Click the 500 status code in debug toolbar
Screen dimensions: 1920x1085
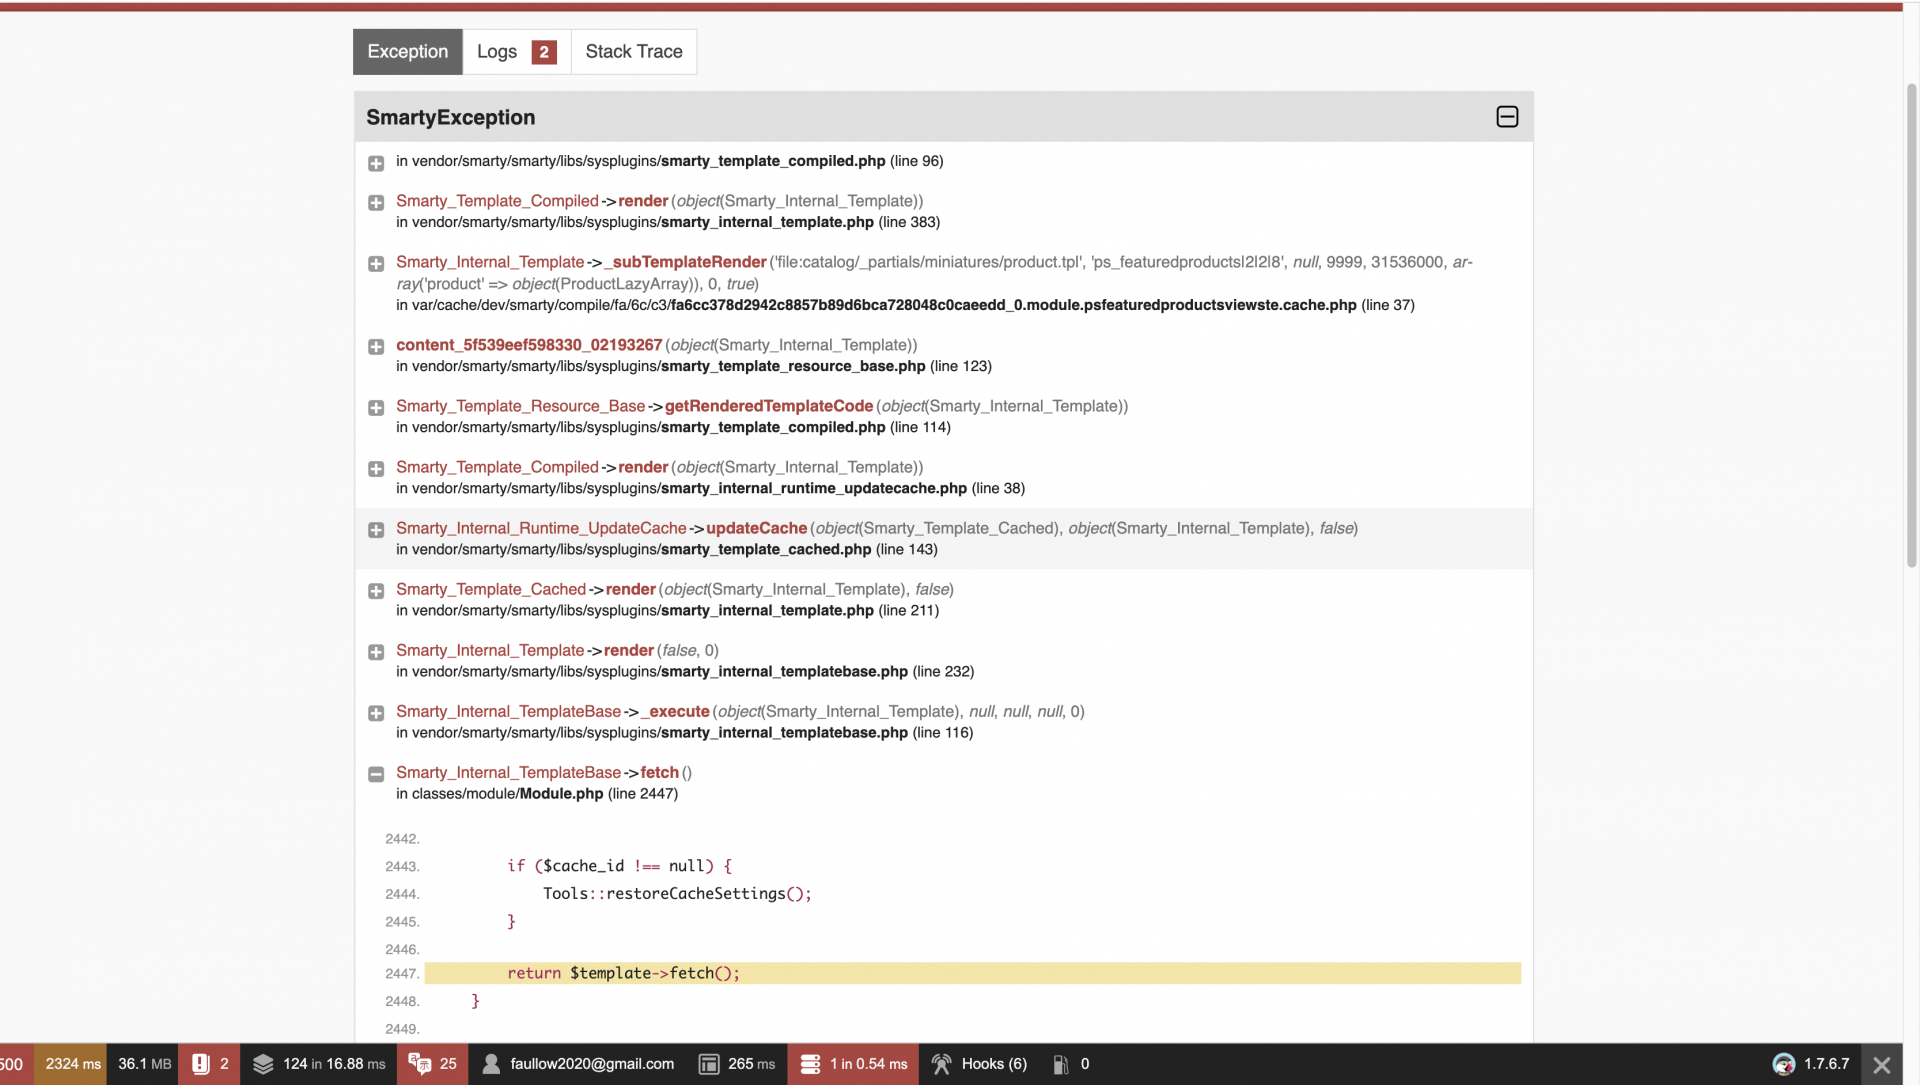point(14,1064)
